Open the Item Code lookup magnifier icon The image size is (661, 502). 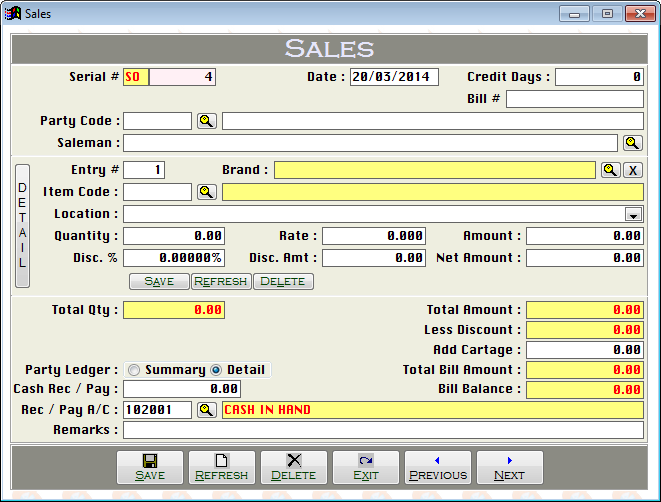(x=207, y=192)
